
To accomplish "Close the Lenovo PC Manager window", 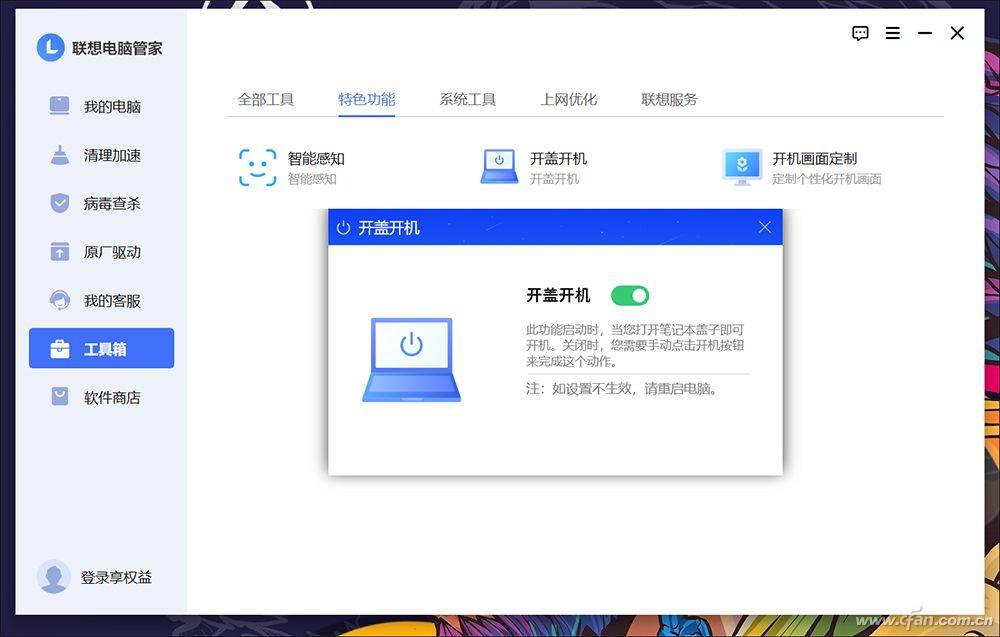I will click(x=957, y=33).
